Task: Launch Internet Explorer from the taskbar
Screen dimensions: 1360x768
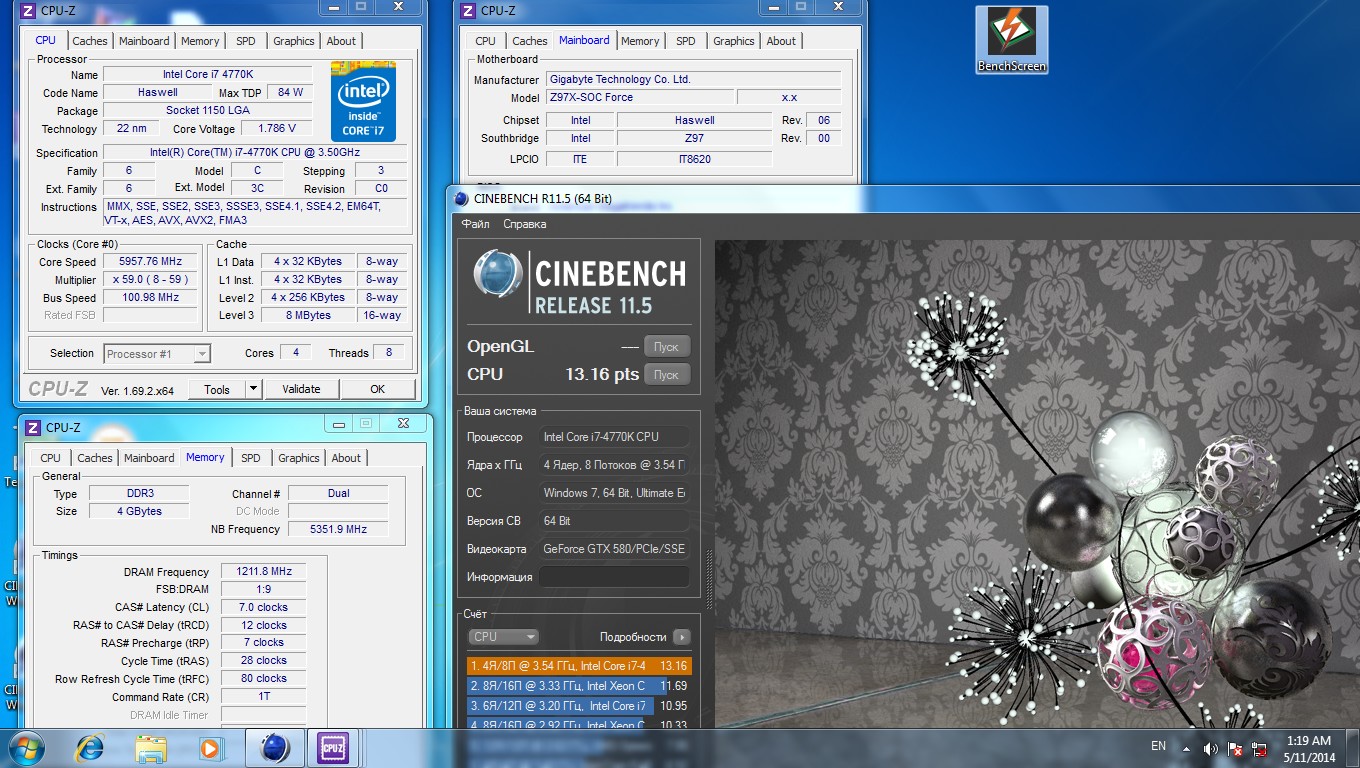Action: pos(90,748)
